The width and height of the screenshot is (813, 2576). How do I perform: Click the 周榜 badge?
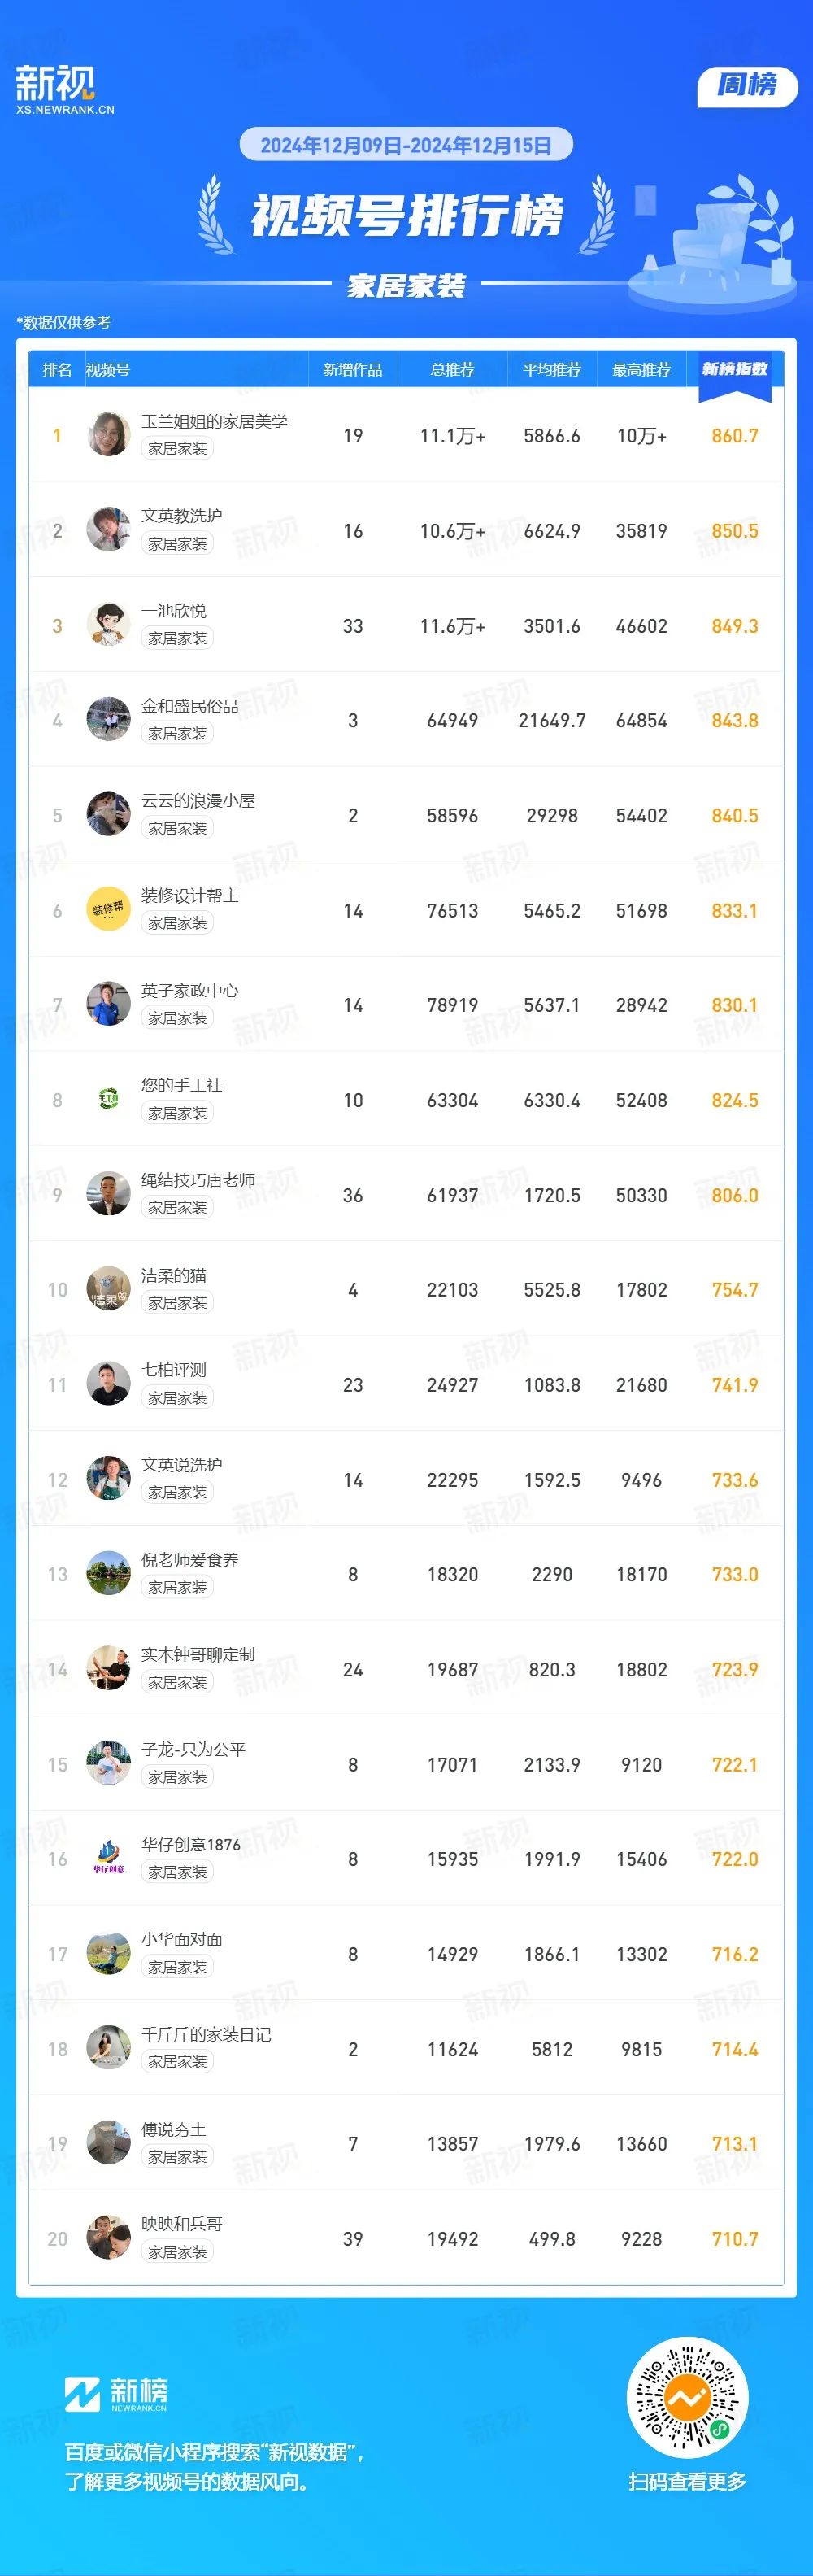click(x=747, y=86)
